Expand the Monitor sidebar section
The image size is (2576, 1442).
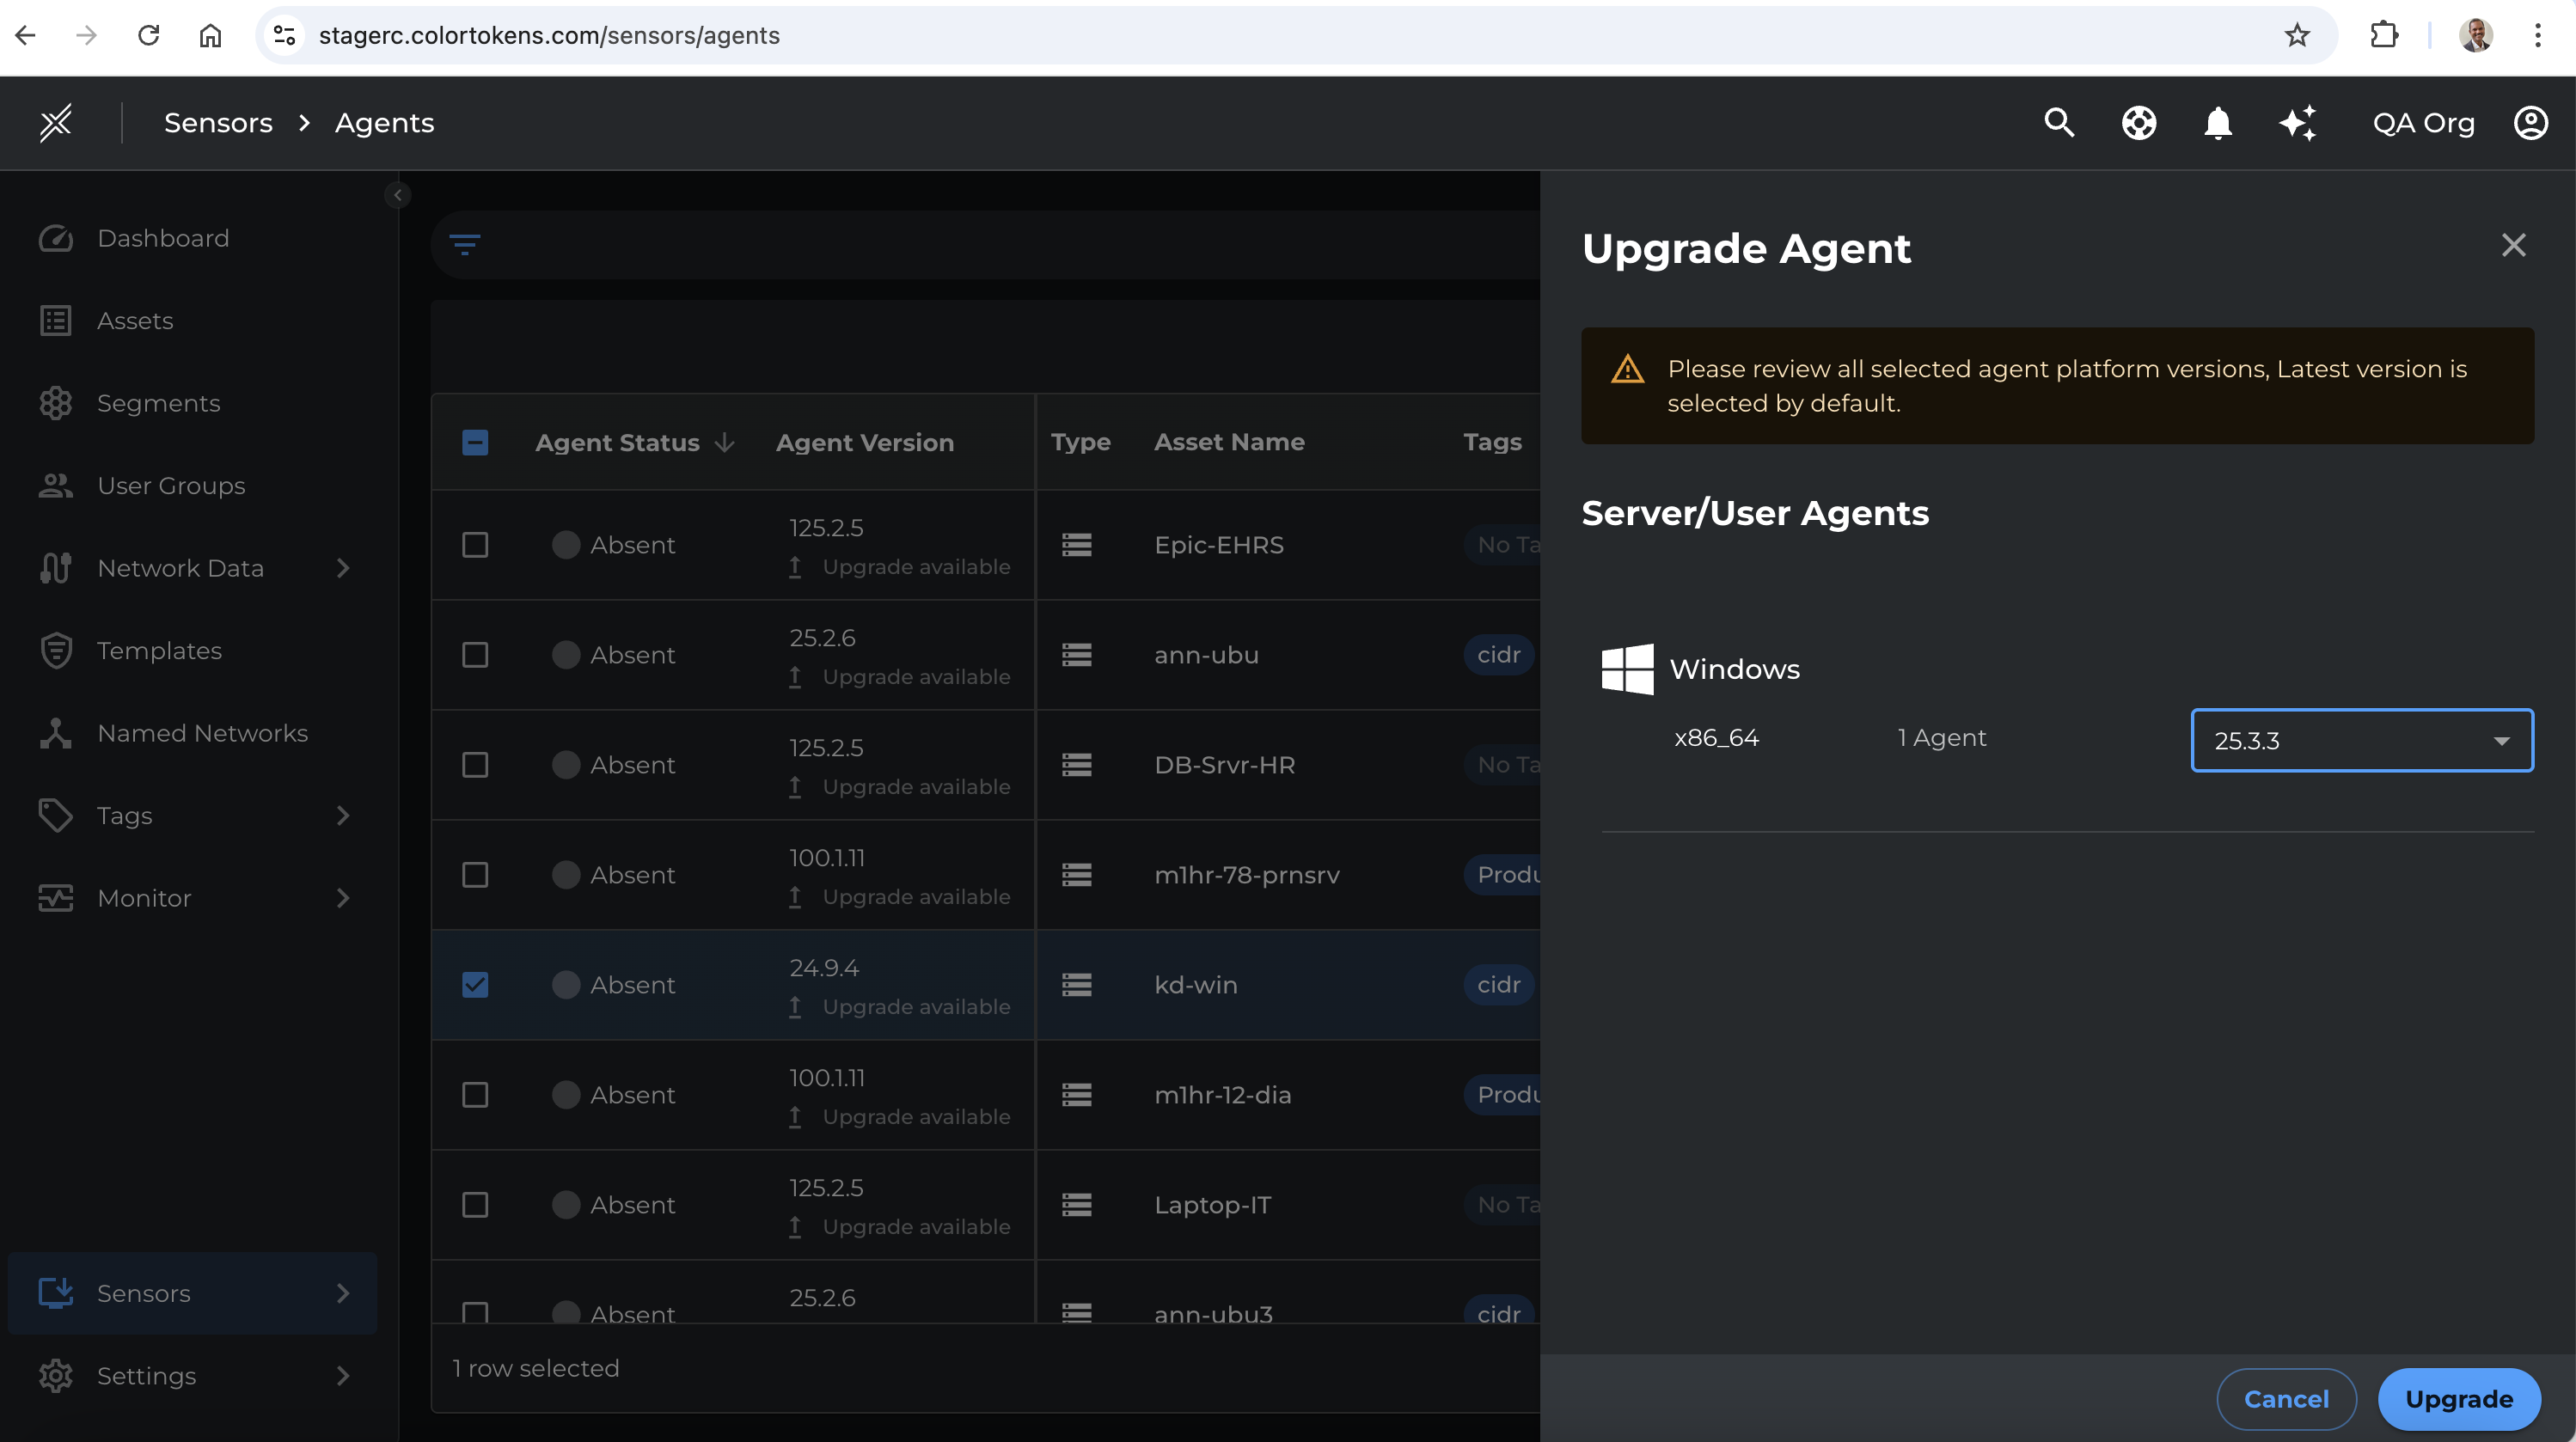(x=343, y=898)
